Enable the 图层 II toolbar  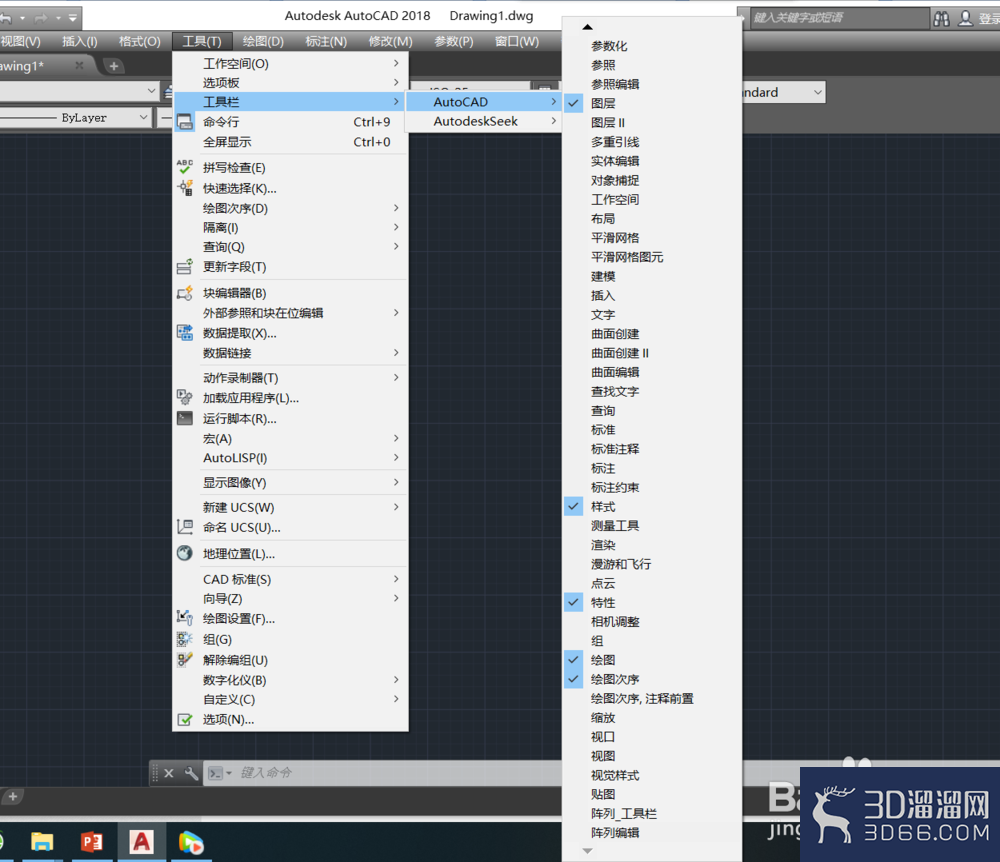652,122
